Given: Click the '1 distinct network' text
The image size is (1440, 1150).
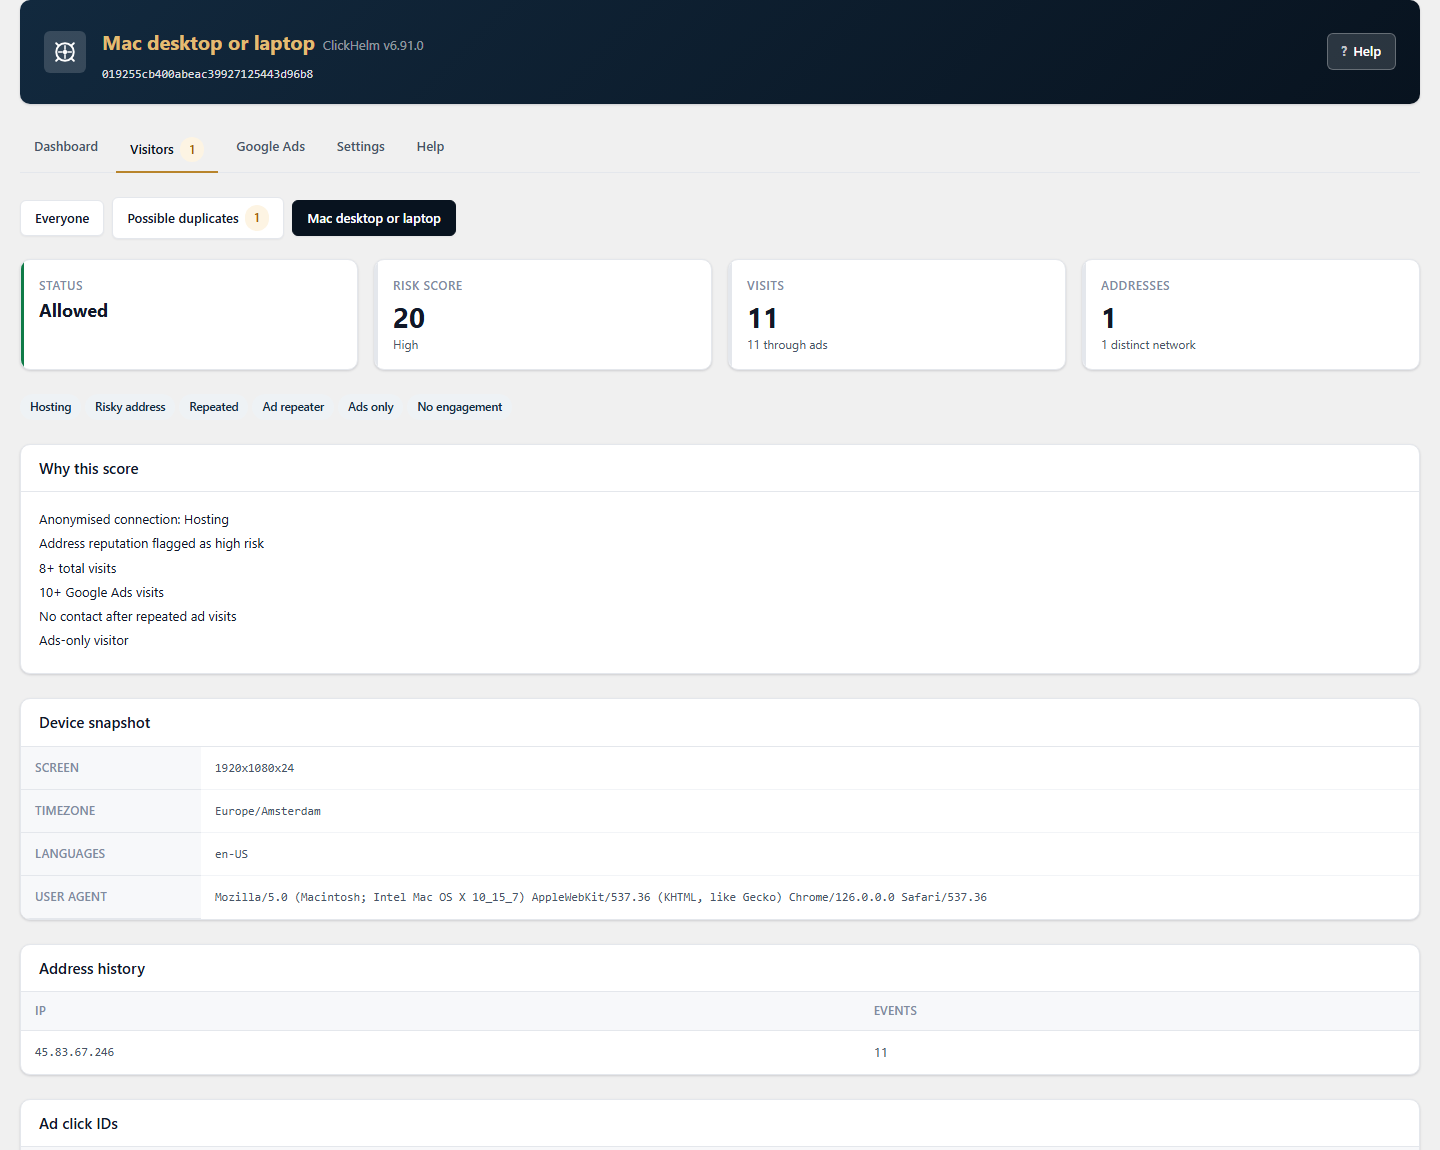Looking at the screenshot, I should (x=1148, y=345).
